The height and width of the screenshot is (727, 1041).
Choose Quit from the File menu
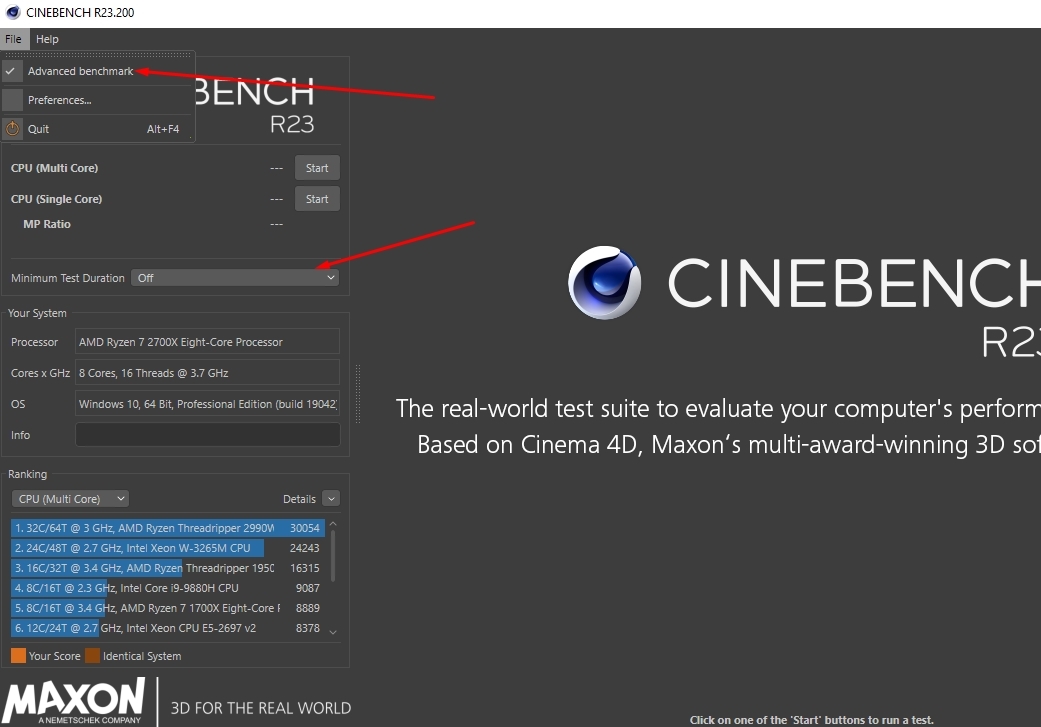(x=98, y=129)
